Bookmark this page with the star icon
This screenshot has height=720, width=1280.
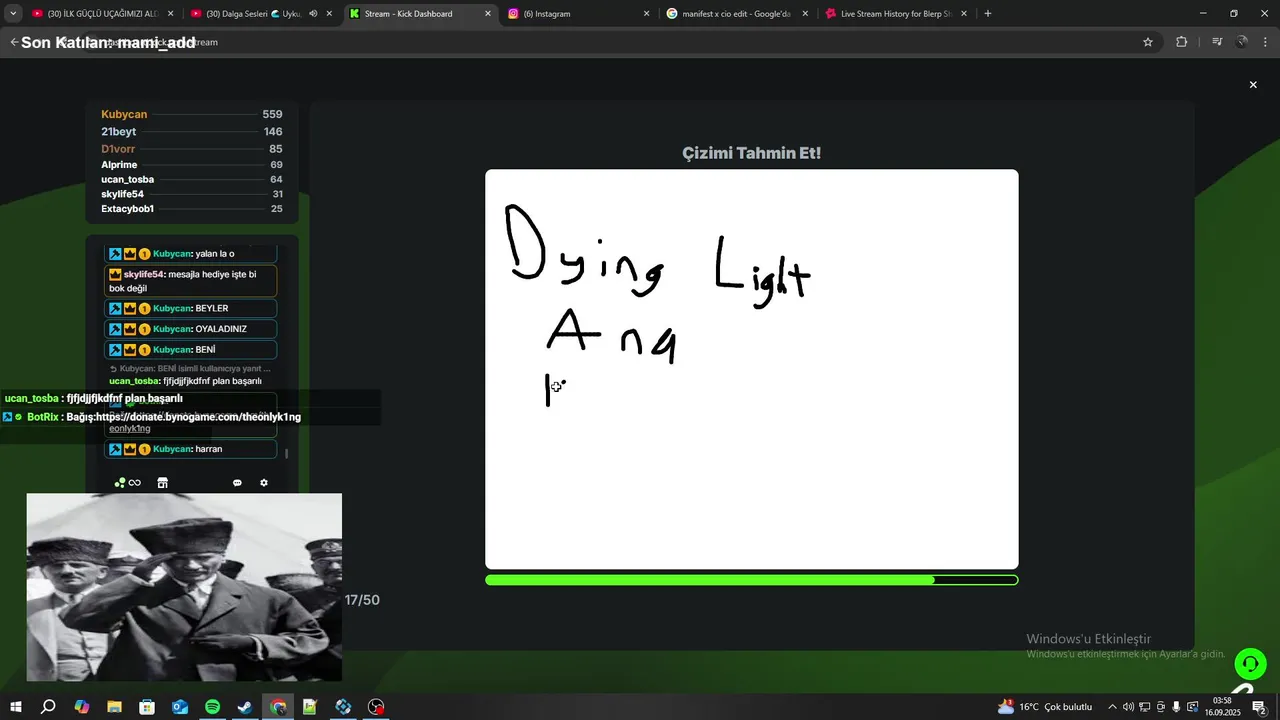click(x=1148, y=42)
